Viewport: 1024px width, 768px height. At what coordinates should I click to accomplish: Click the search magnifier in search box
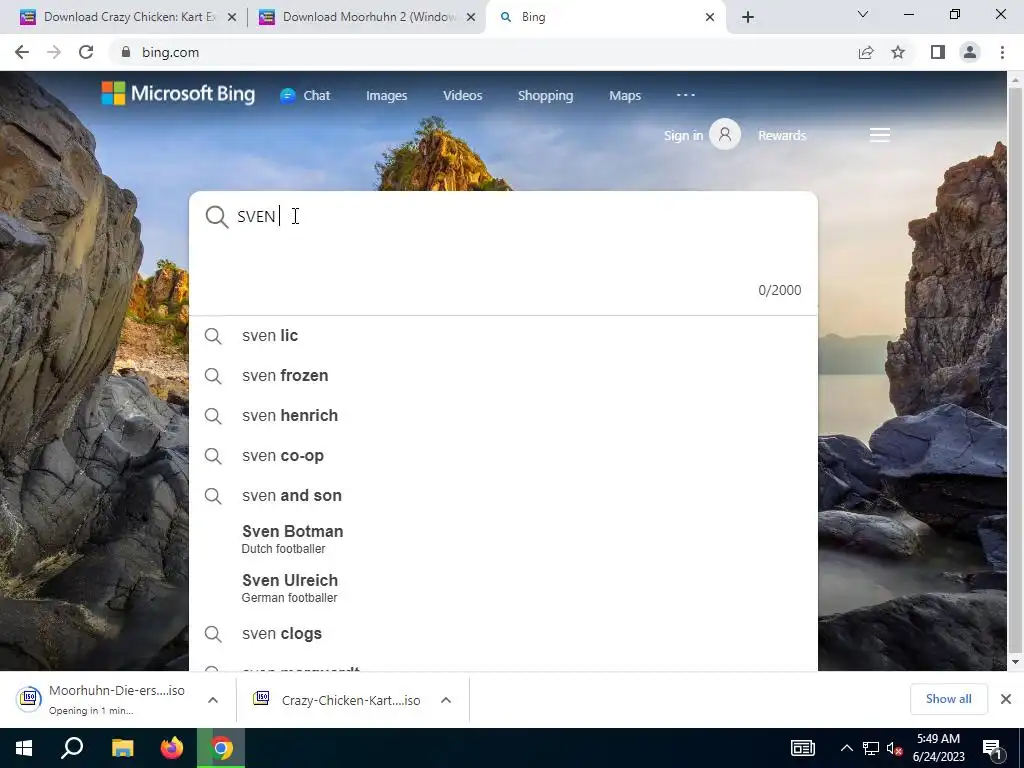(217, 216)
